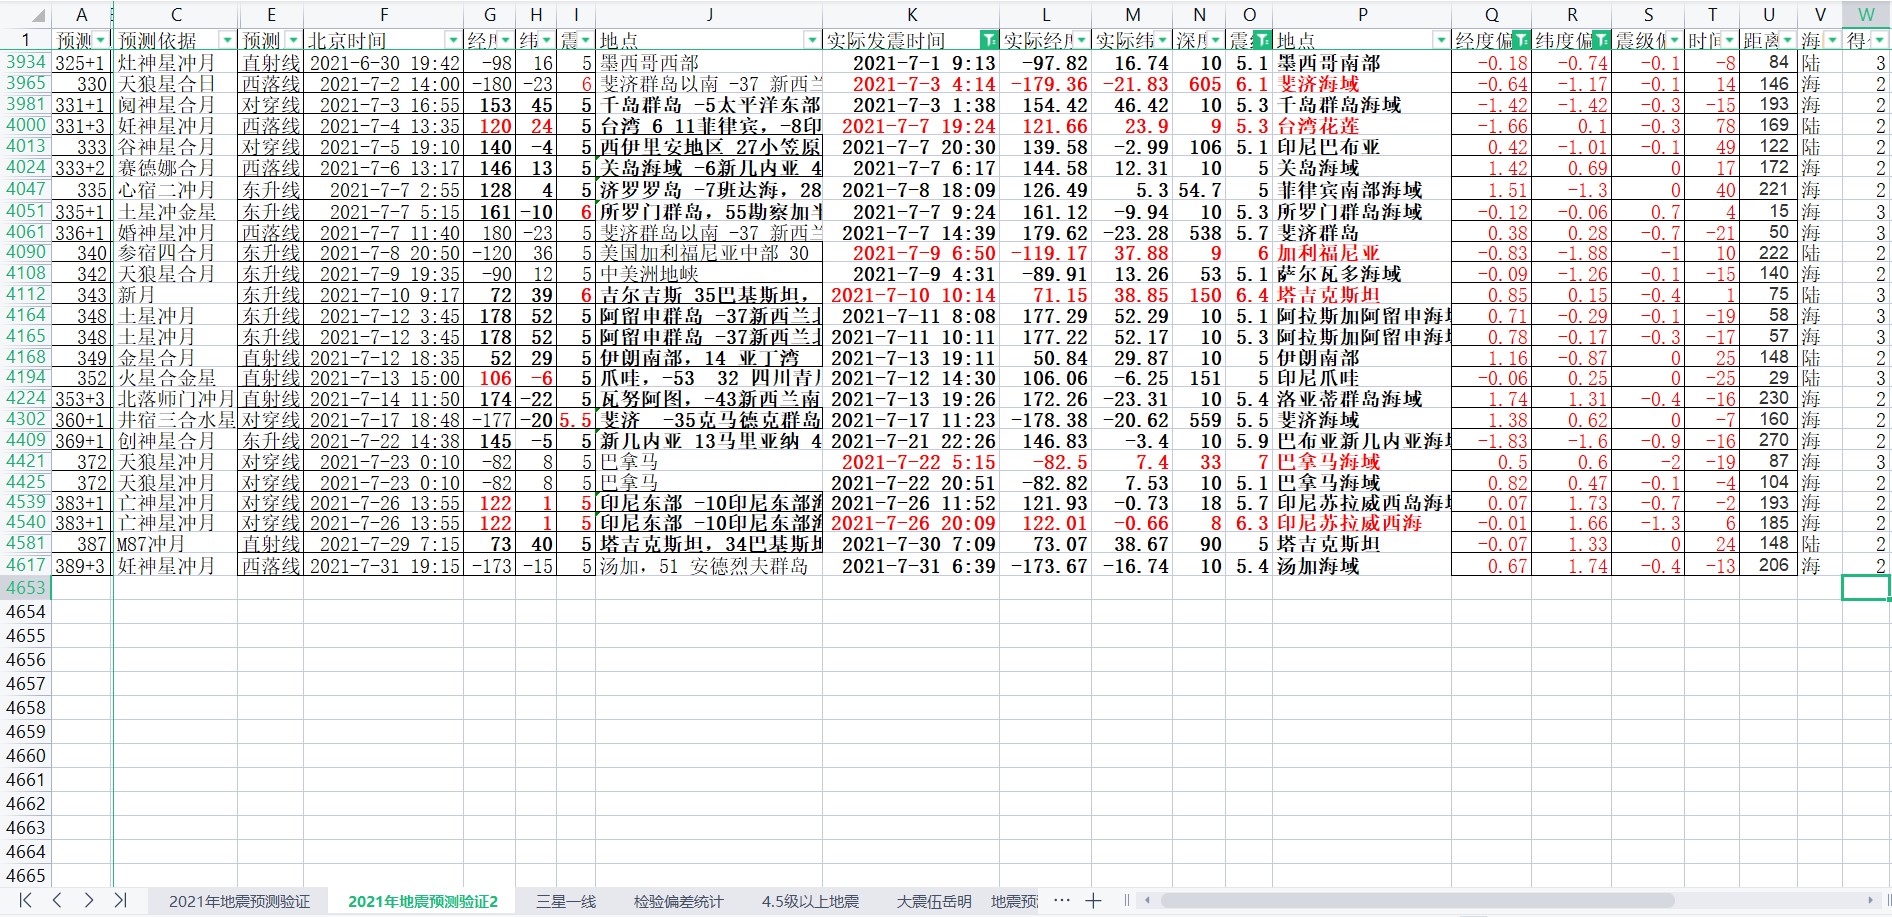This screenshot has height=917, width=1892.
Task: Select the 2021年地震预测验证2 sheet tab
Action: pos(423,901)
